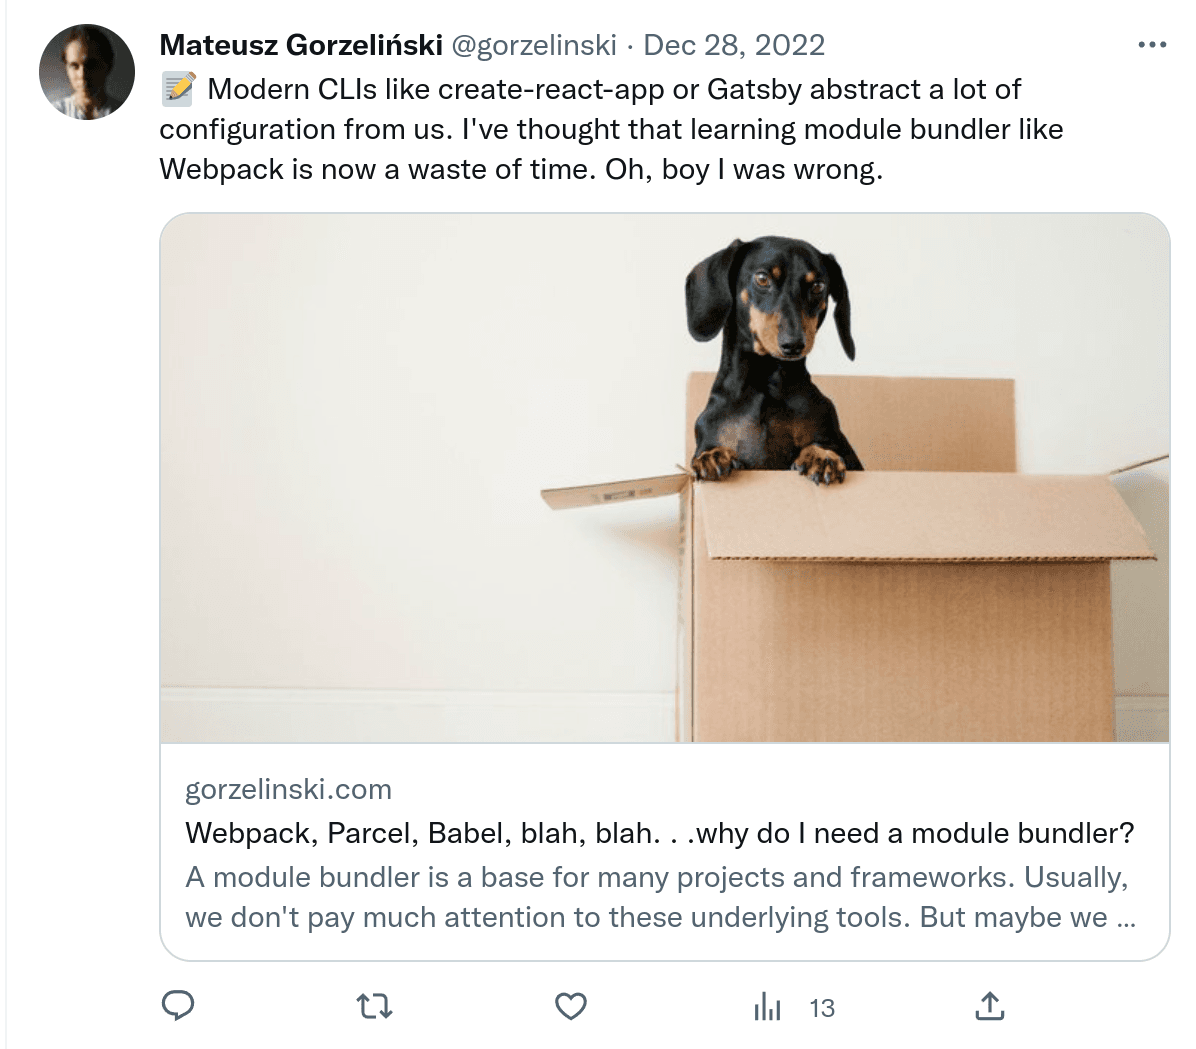Click the gorzelinski.com domain in link card
Viewport: 1196px width, 1049px height.
coord(288,789)
